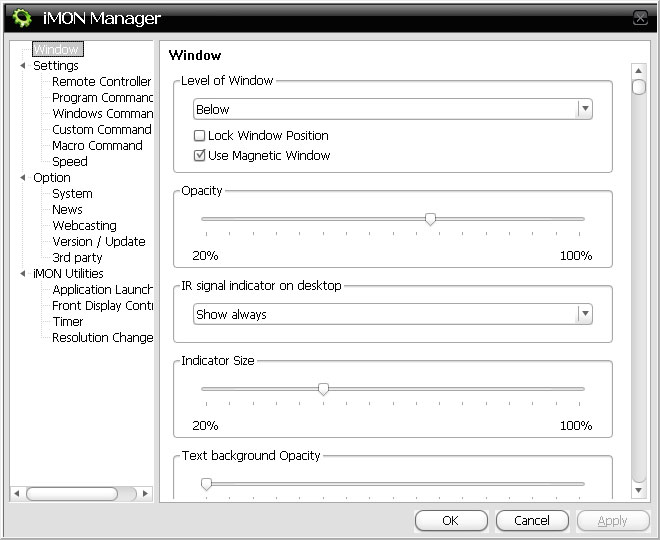The image size is (660, 540).
Task: Collapse the iMON Utilities tree node
Action: 23,274
